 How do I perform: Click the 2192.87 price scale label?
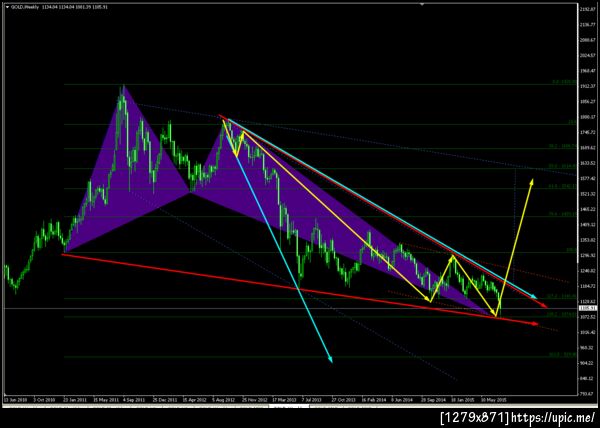click(587, 9)
